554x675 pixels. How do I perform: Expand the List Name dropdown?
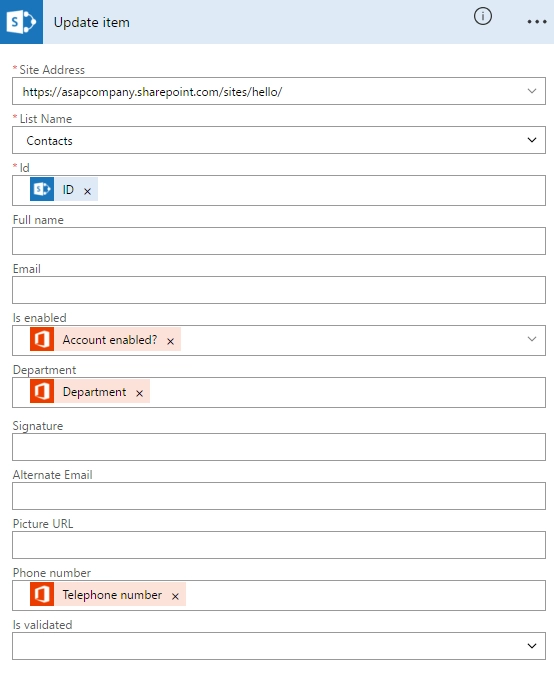[x=532, y=140]
